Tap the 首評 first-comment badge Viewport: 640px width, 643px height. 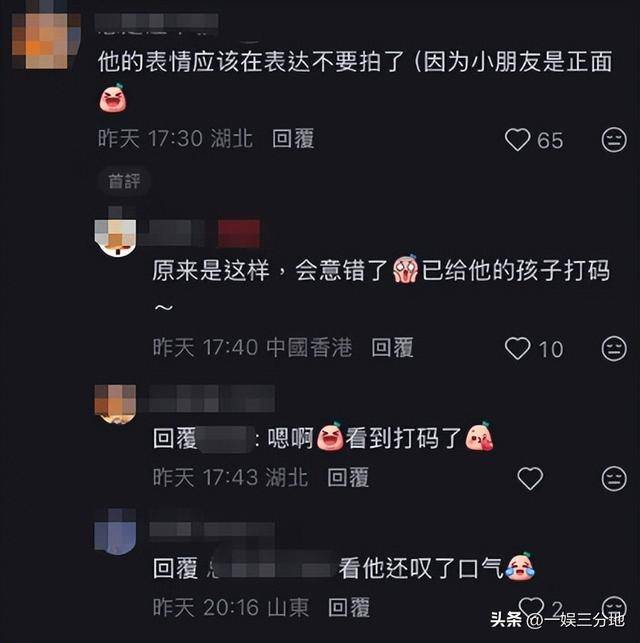tap(124, 181)
